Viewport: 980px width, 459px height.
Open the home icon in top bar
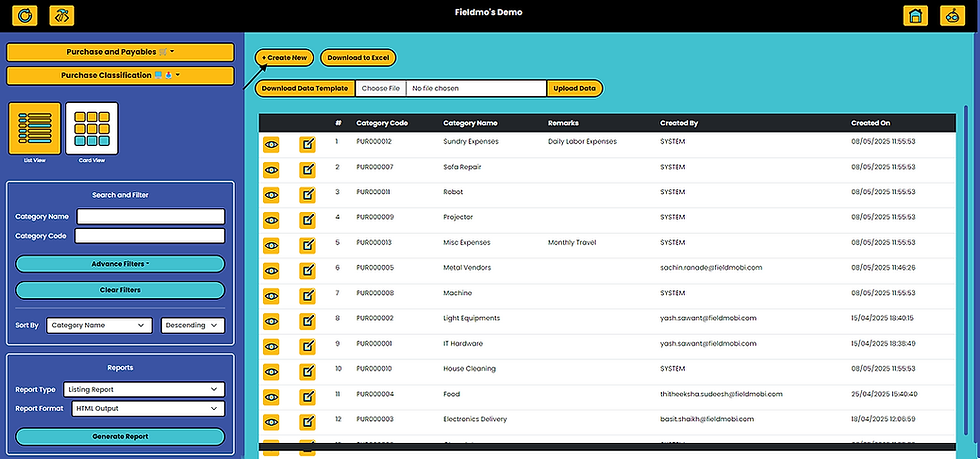pyautogui.click(x=915, y=16)
